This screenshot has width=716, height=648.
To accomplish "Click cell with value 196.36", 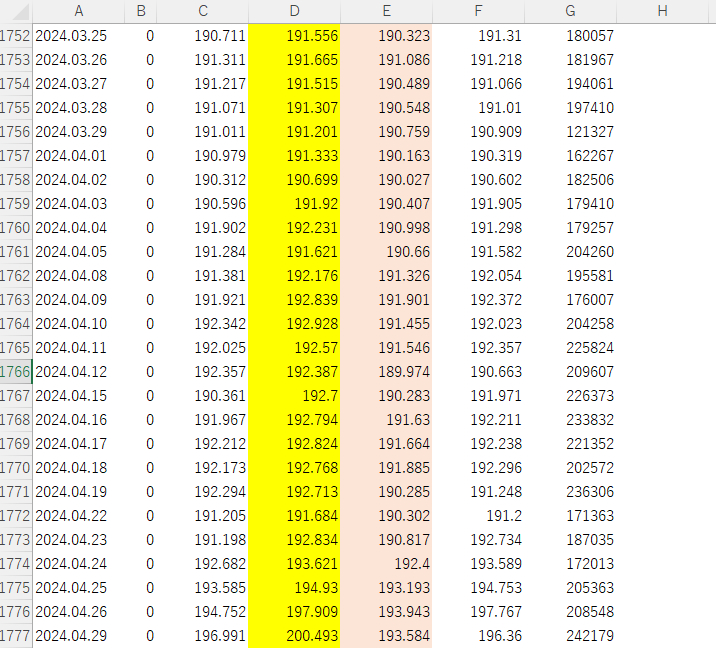I will [x=478, y=636].
